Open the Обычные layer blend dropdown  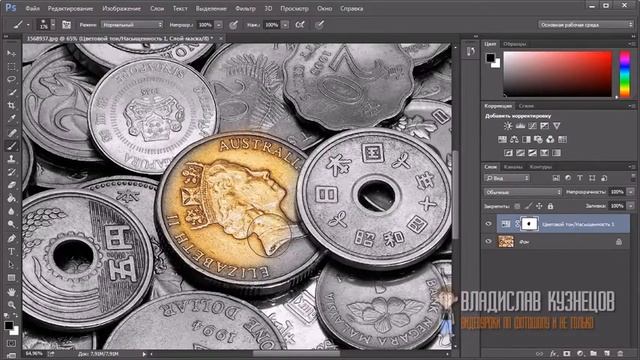point(523,192)
